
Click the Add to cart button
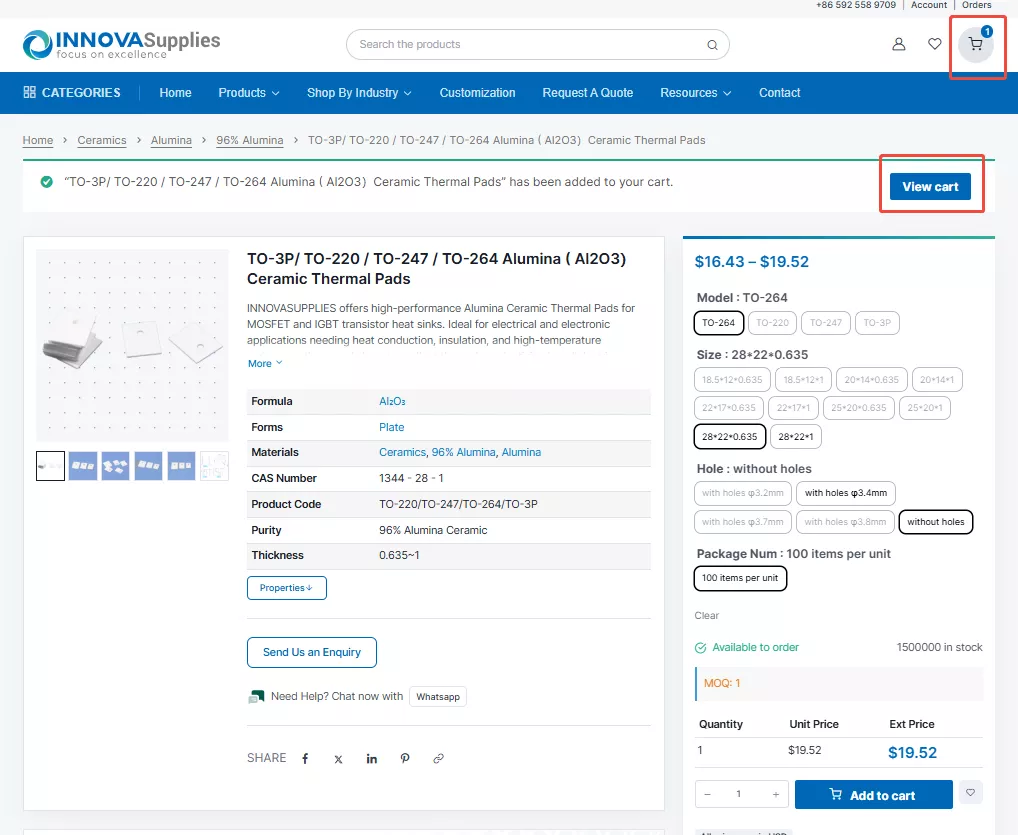(873, 795)
